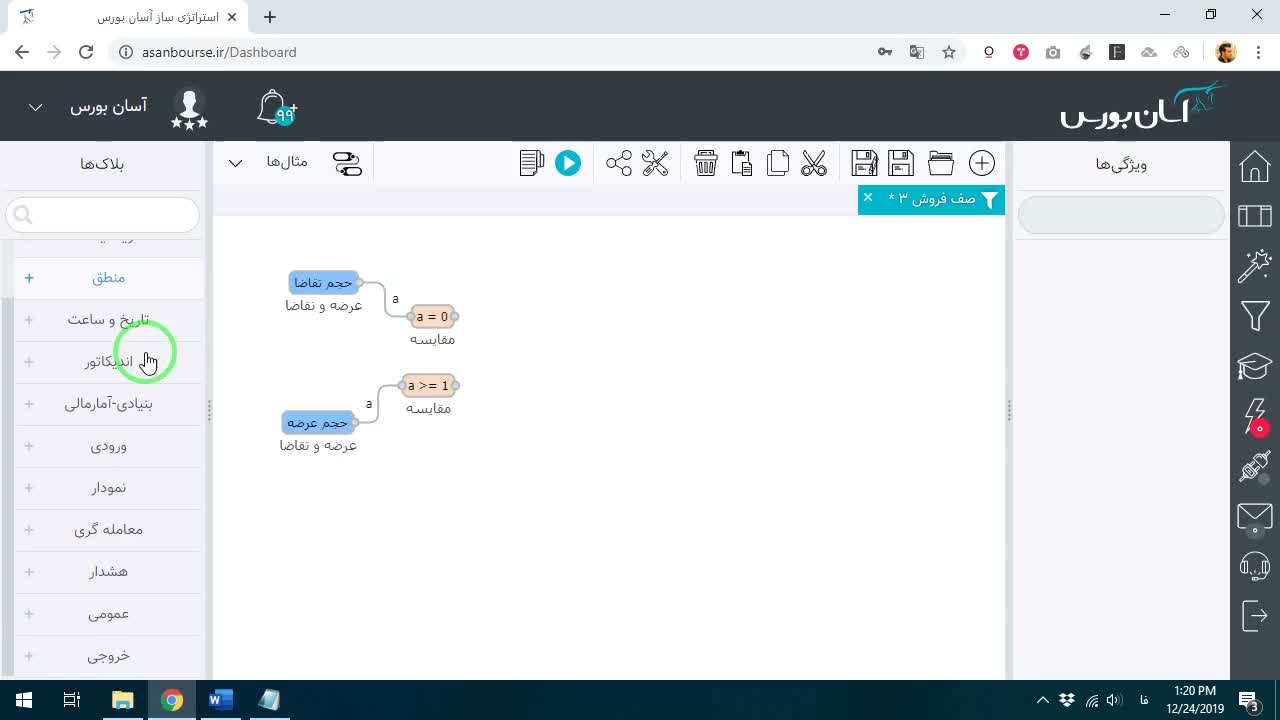The image size is (1280, 720).
Task: Click the notification bell with 99+ badge
Action: point(276,108)
